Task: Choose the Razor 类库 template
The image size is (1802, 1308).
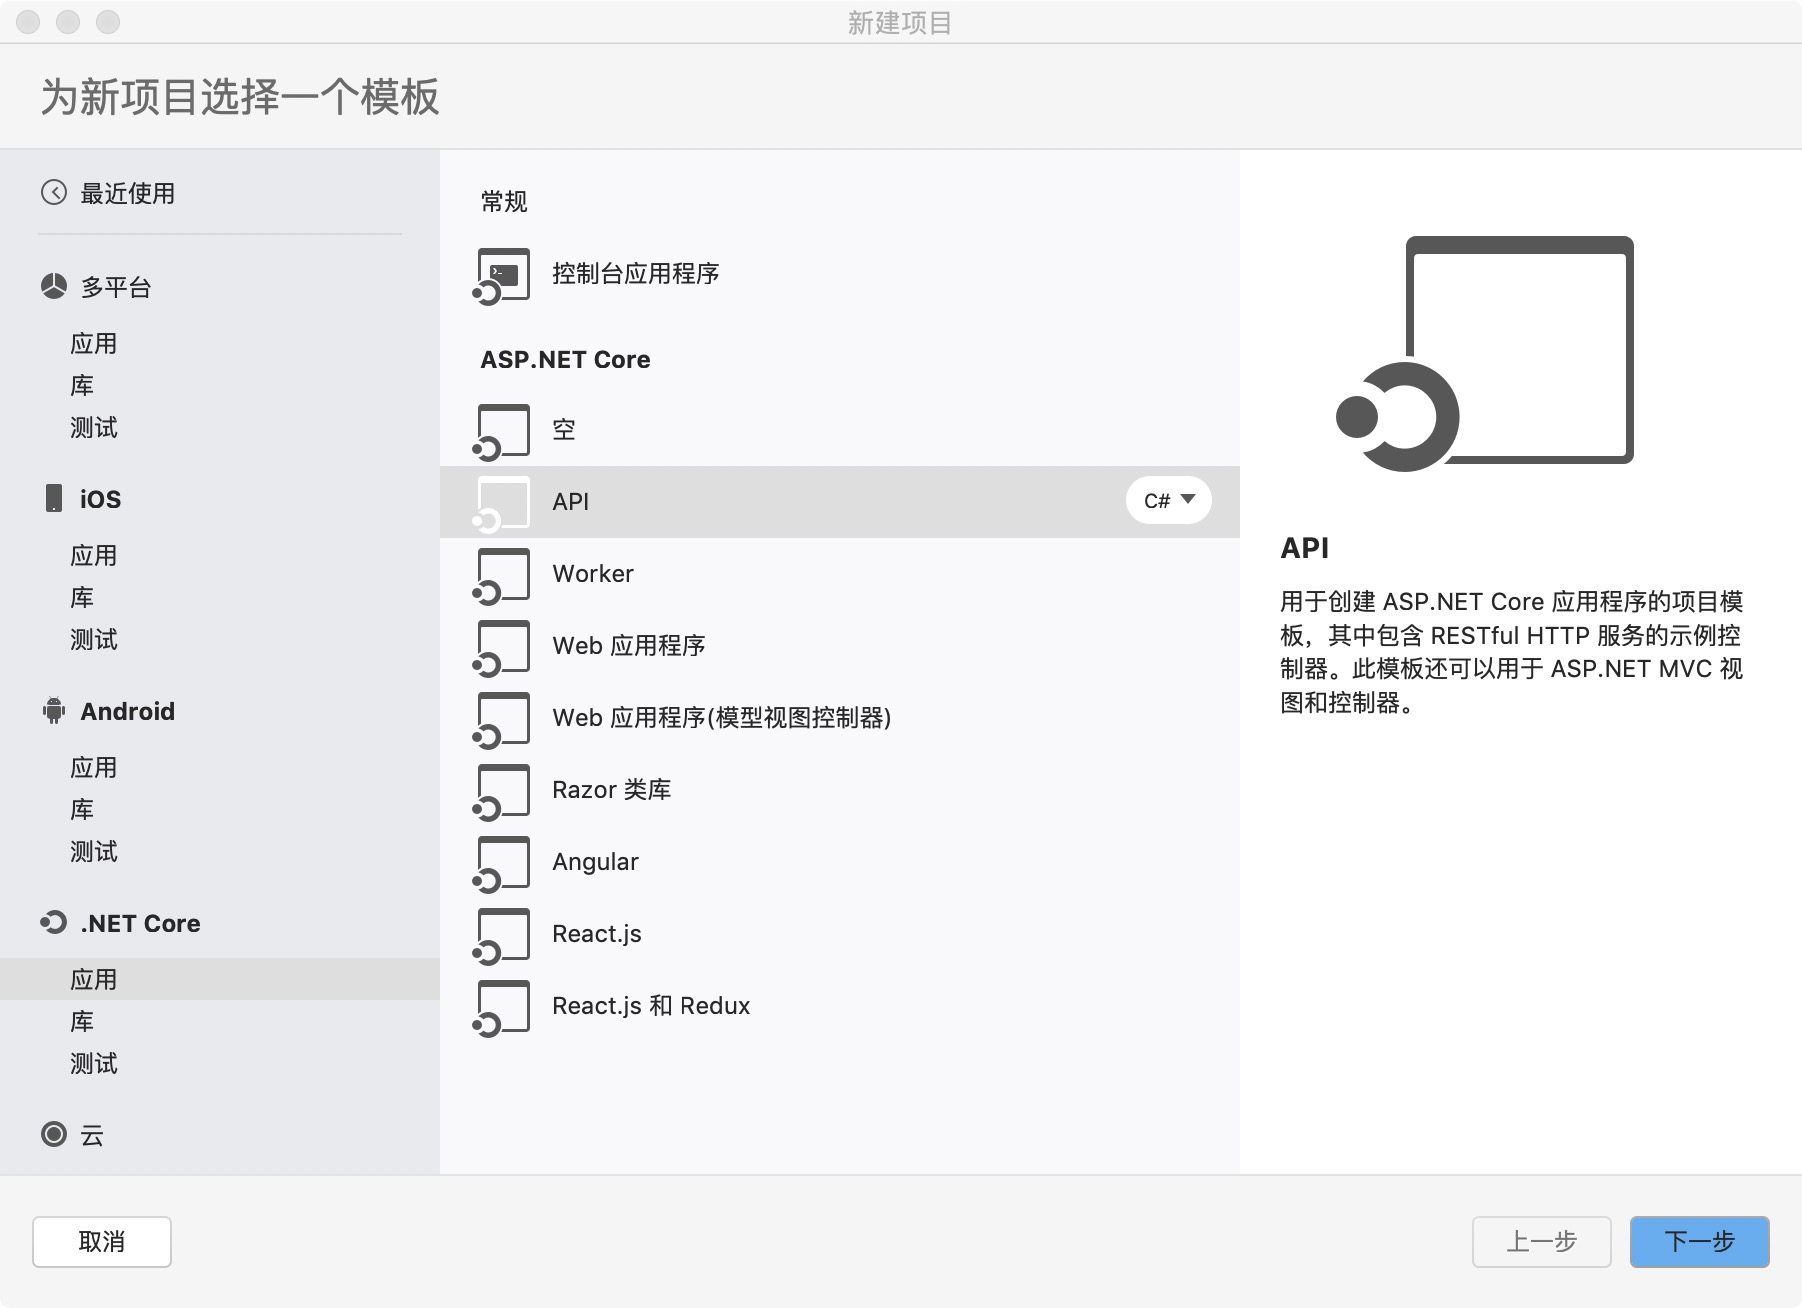Action: [840, 790]
